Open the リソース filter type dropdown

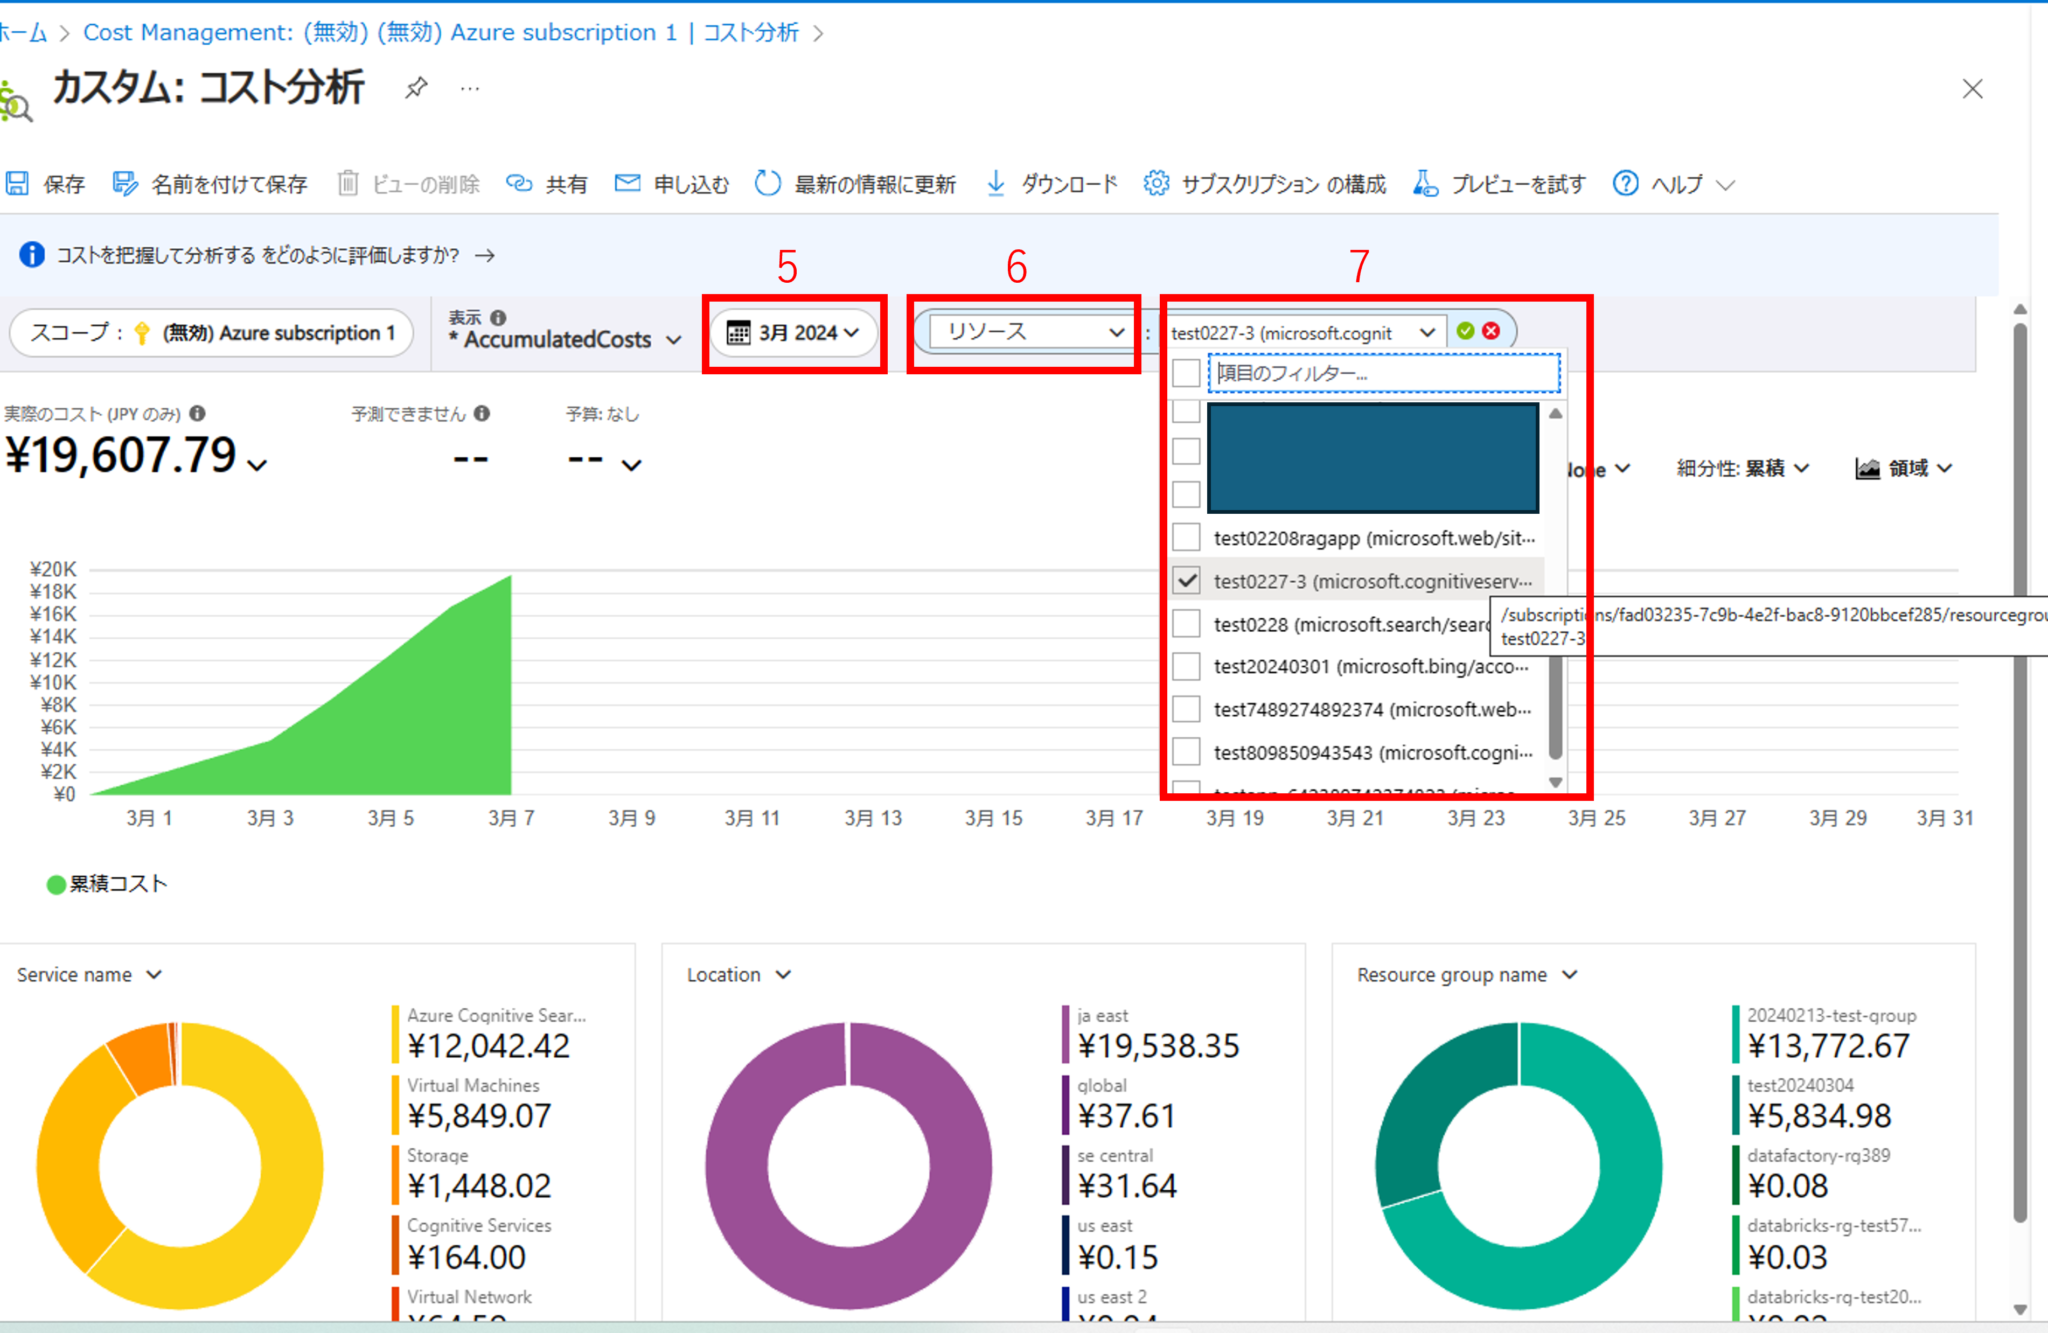[x=1024, y=331]
